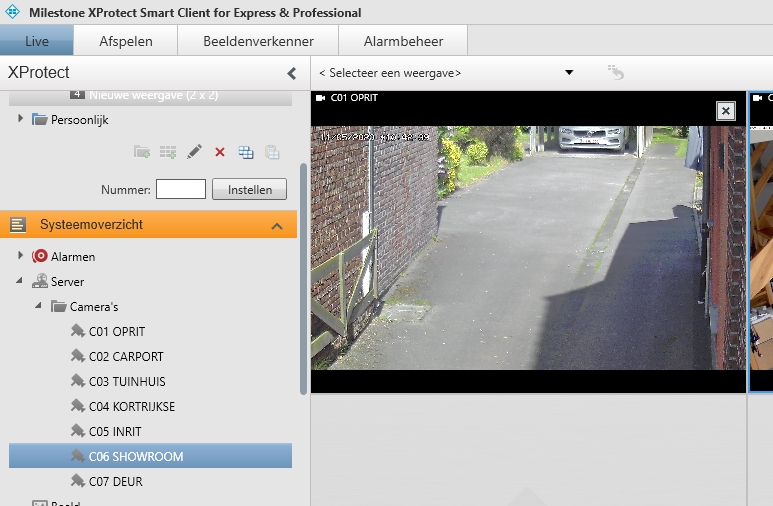The width and height of the screenshot is (773, 506).
Task: Collapse the XProtect side panel arrow
Action: 292,73
